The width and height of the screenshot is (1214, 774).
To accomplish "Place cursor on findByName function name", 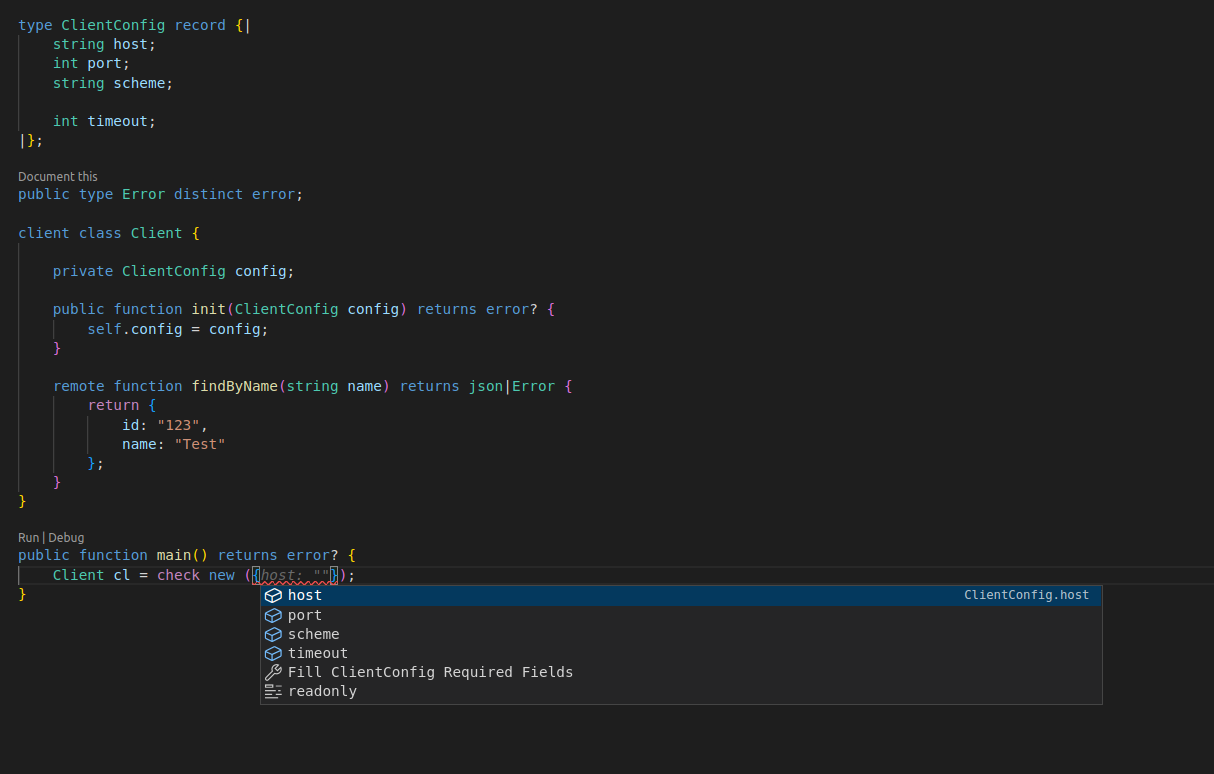I will pyautogui.click(x=235, y=386).
